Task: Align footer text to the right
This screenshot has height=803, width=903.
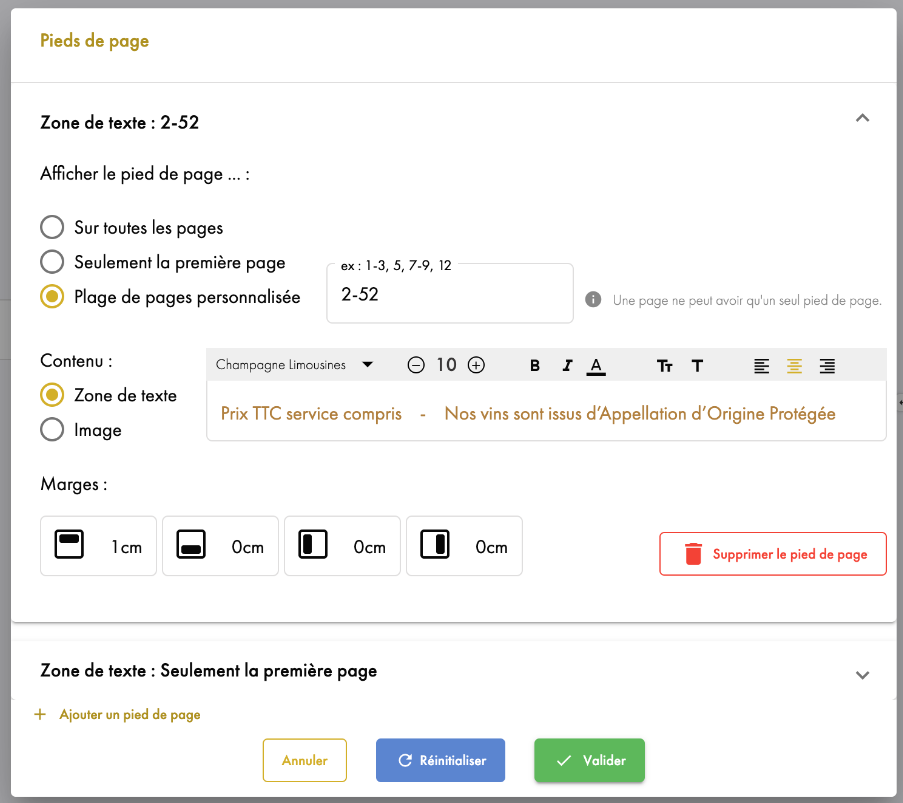Action: tap(828, 366)
